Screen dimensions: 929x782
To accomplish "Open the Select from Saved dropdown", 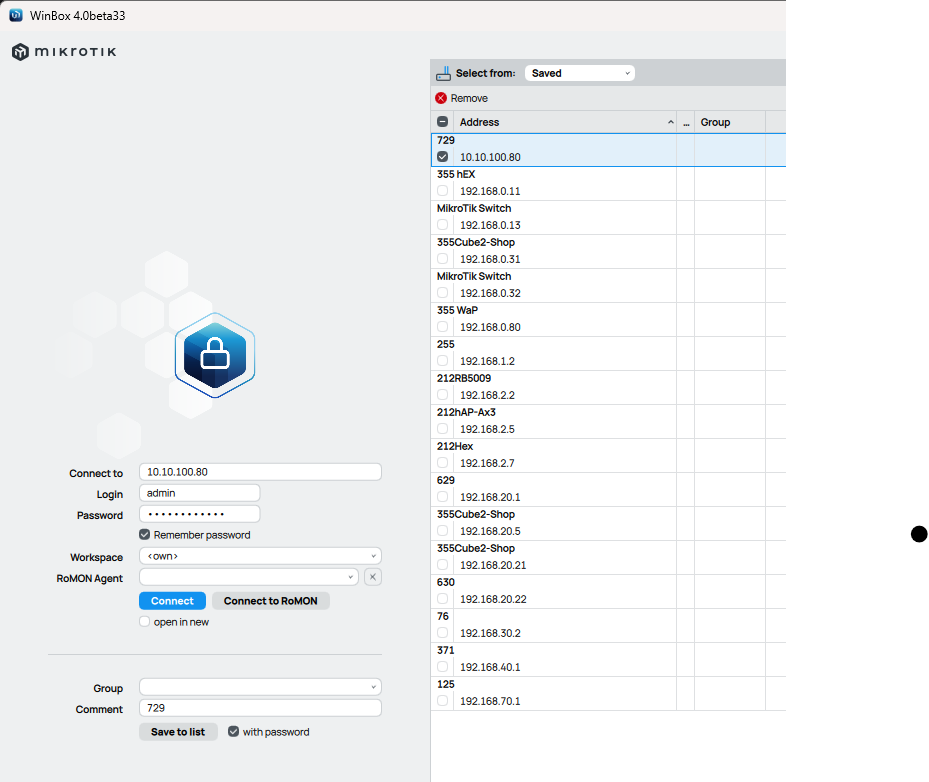I will (579, 73).
